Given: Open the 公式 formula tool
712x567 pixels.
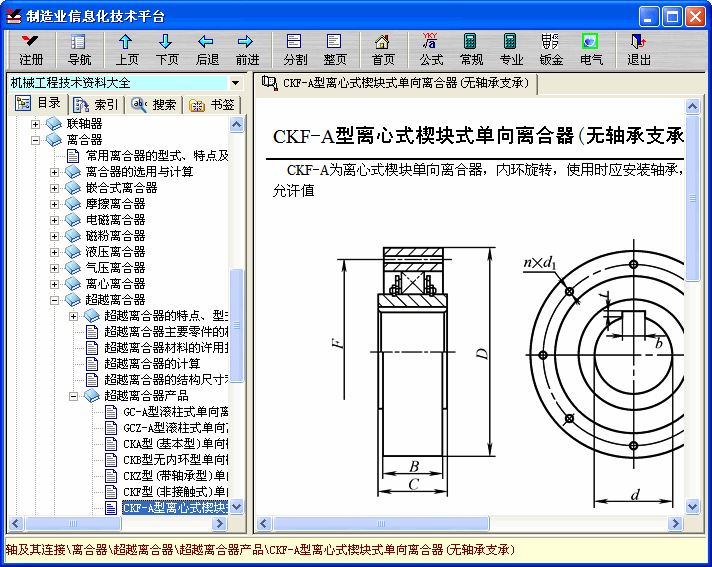Looking at the screenshot, I should [431, 49].
